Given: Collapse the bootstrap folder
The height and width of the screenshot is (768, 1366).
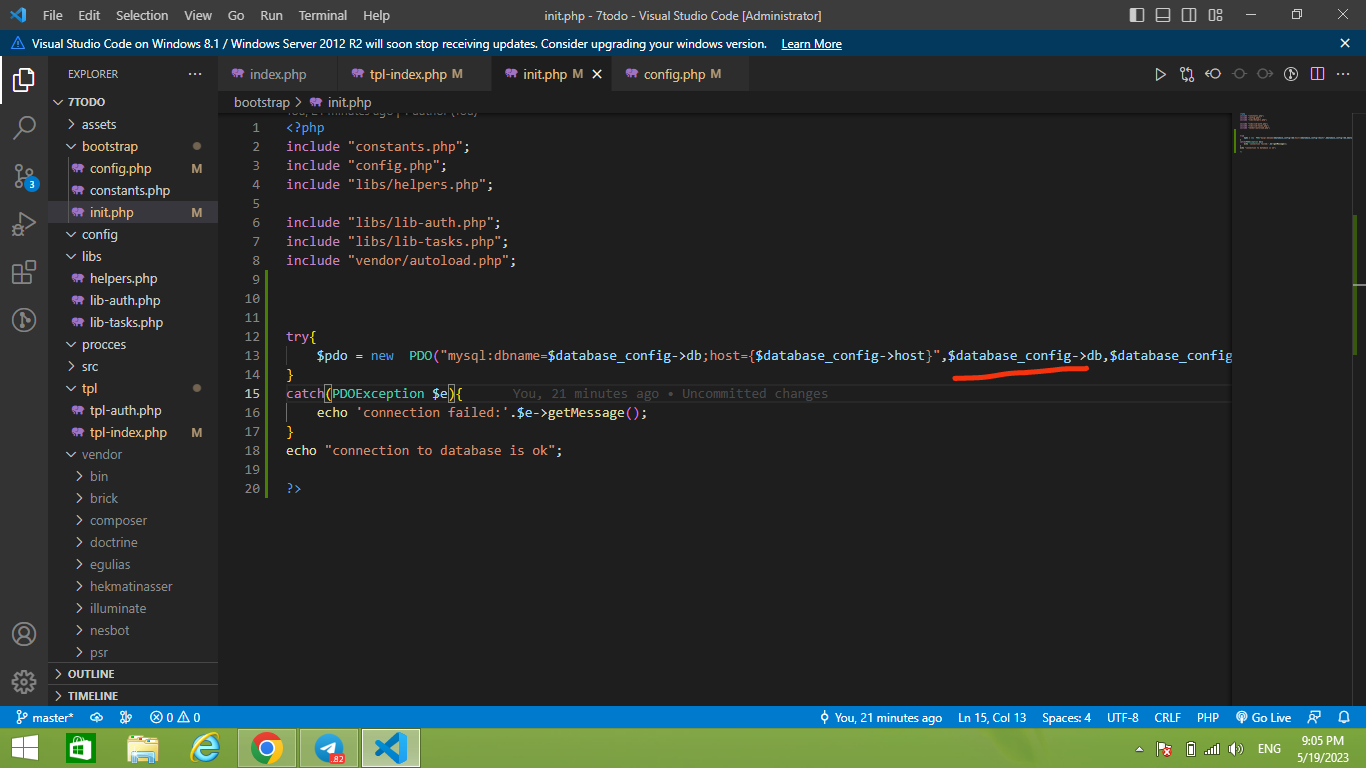Looking at the screenshot, I should [x=133, y=146].
